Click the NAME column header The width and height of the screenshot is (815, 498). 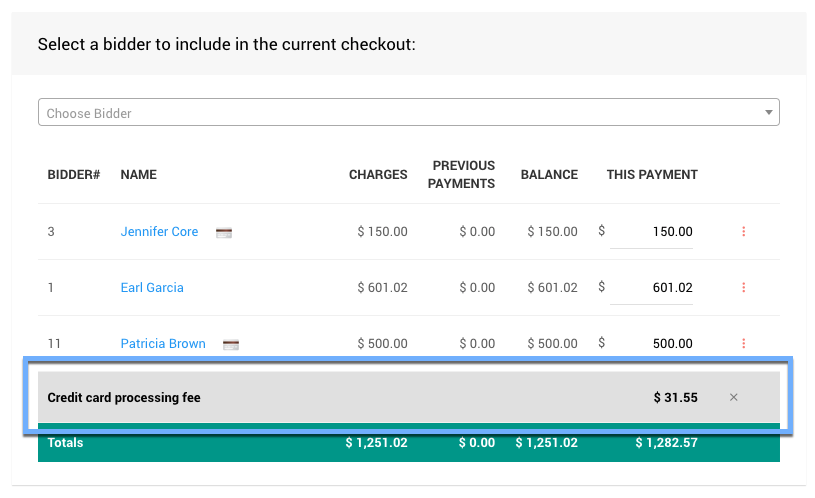pos(139,175)
